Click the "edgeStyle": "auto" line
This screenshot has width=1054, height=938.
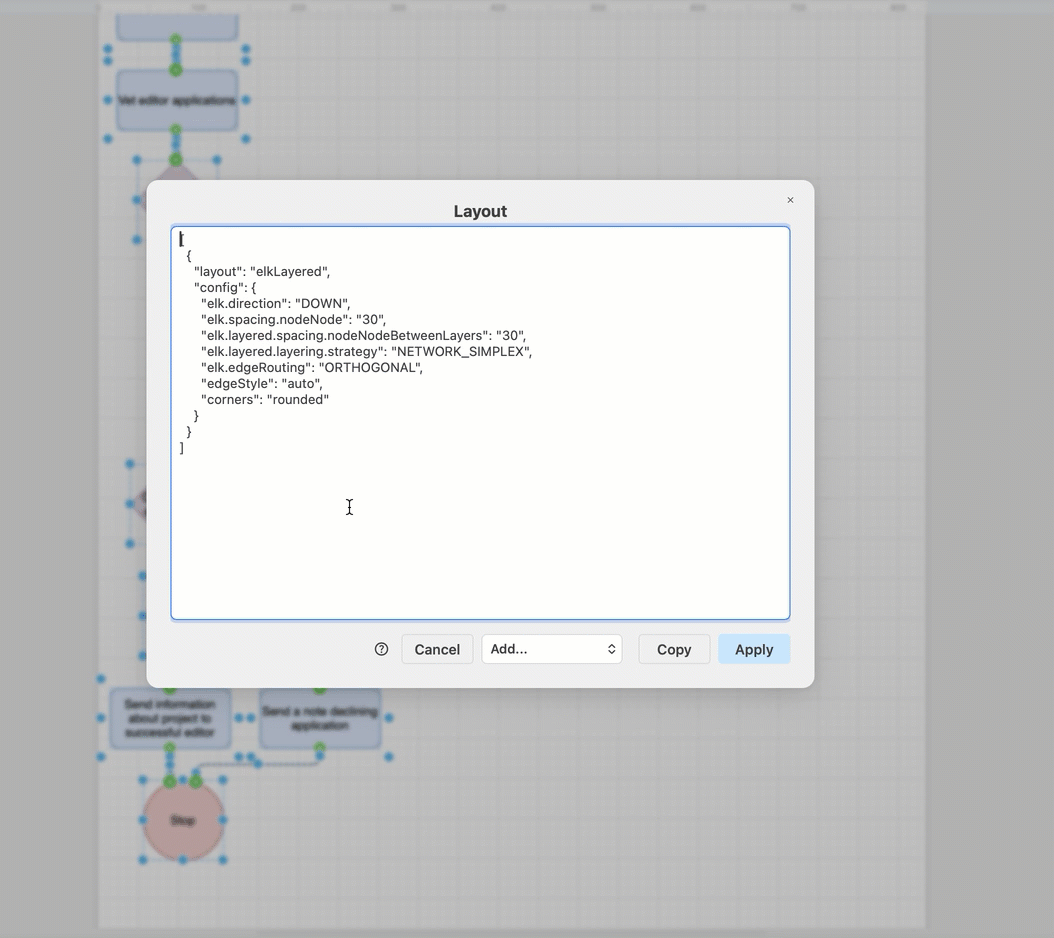261,383
